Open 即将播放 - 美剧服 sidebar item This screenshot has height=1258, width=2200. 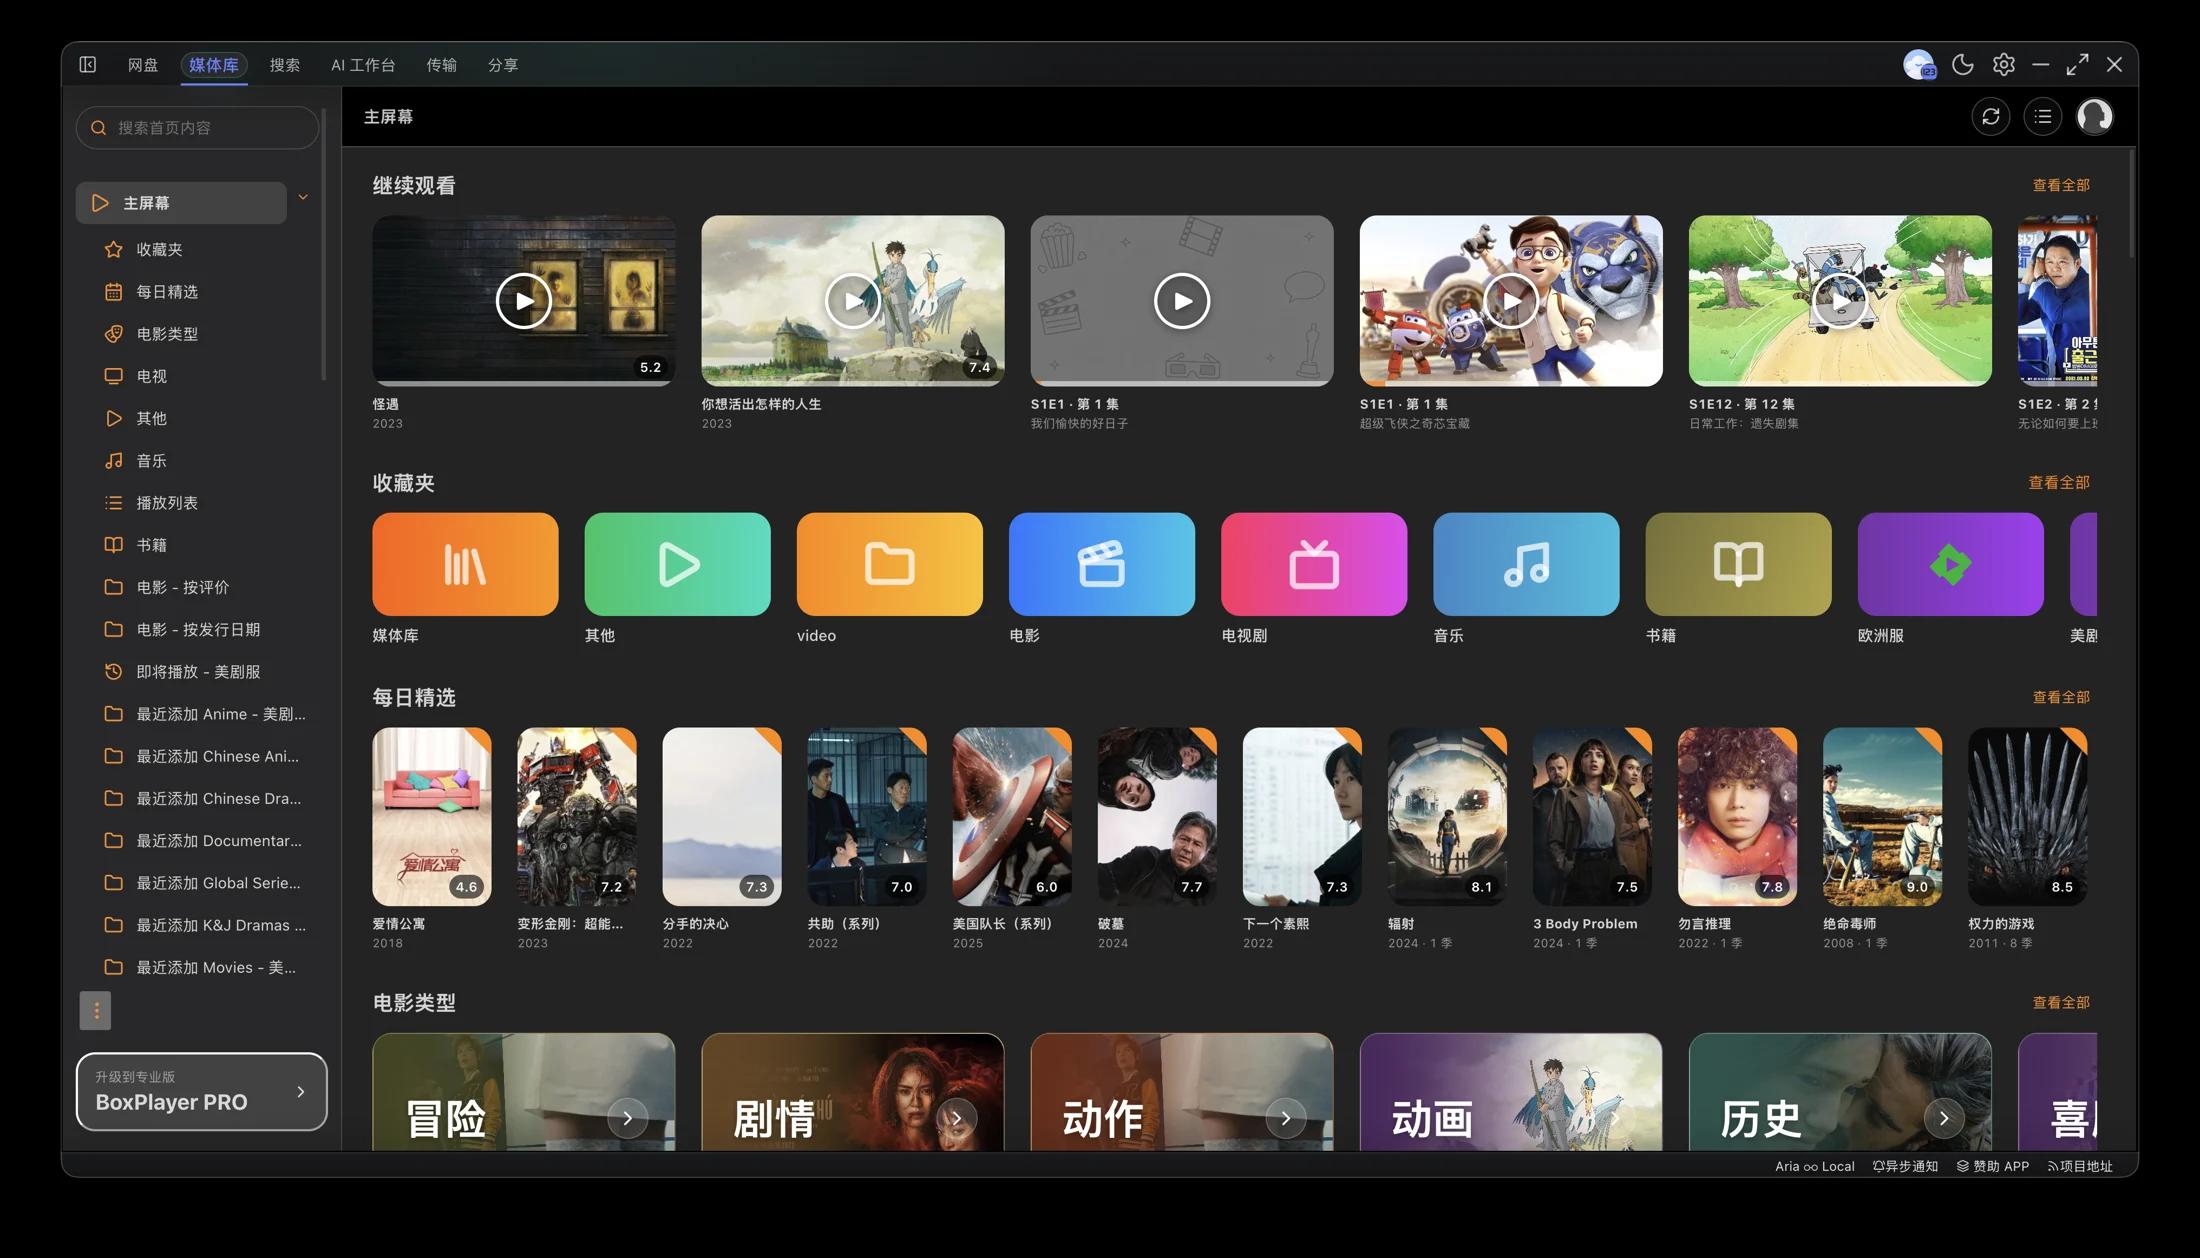coord(197,672)
